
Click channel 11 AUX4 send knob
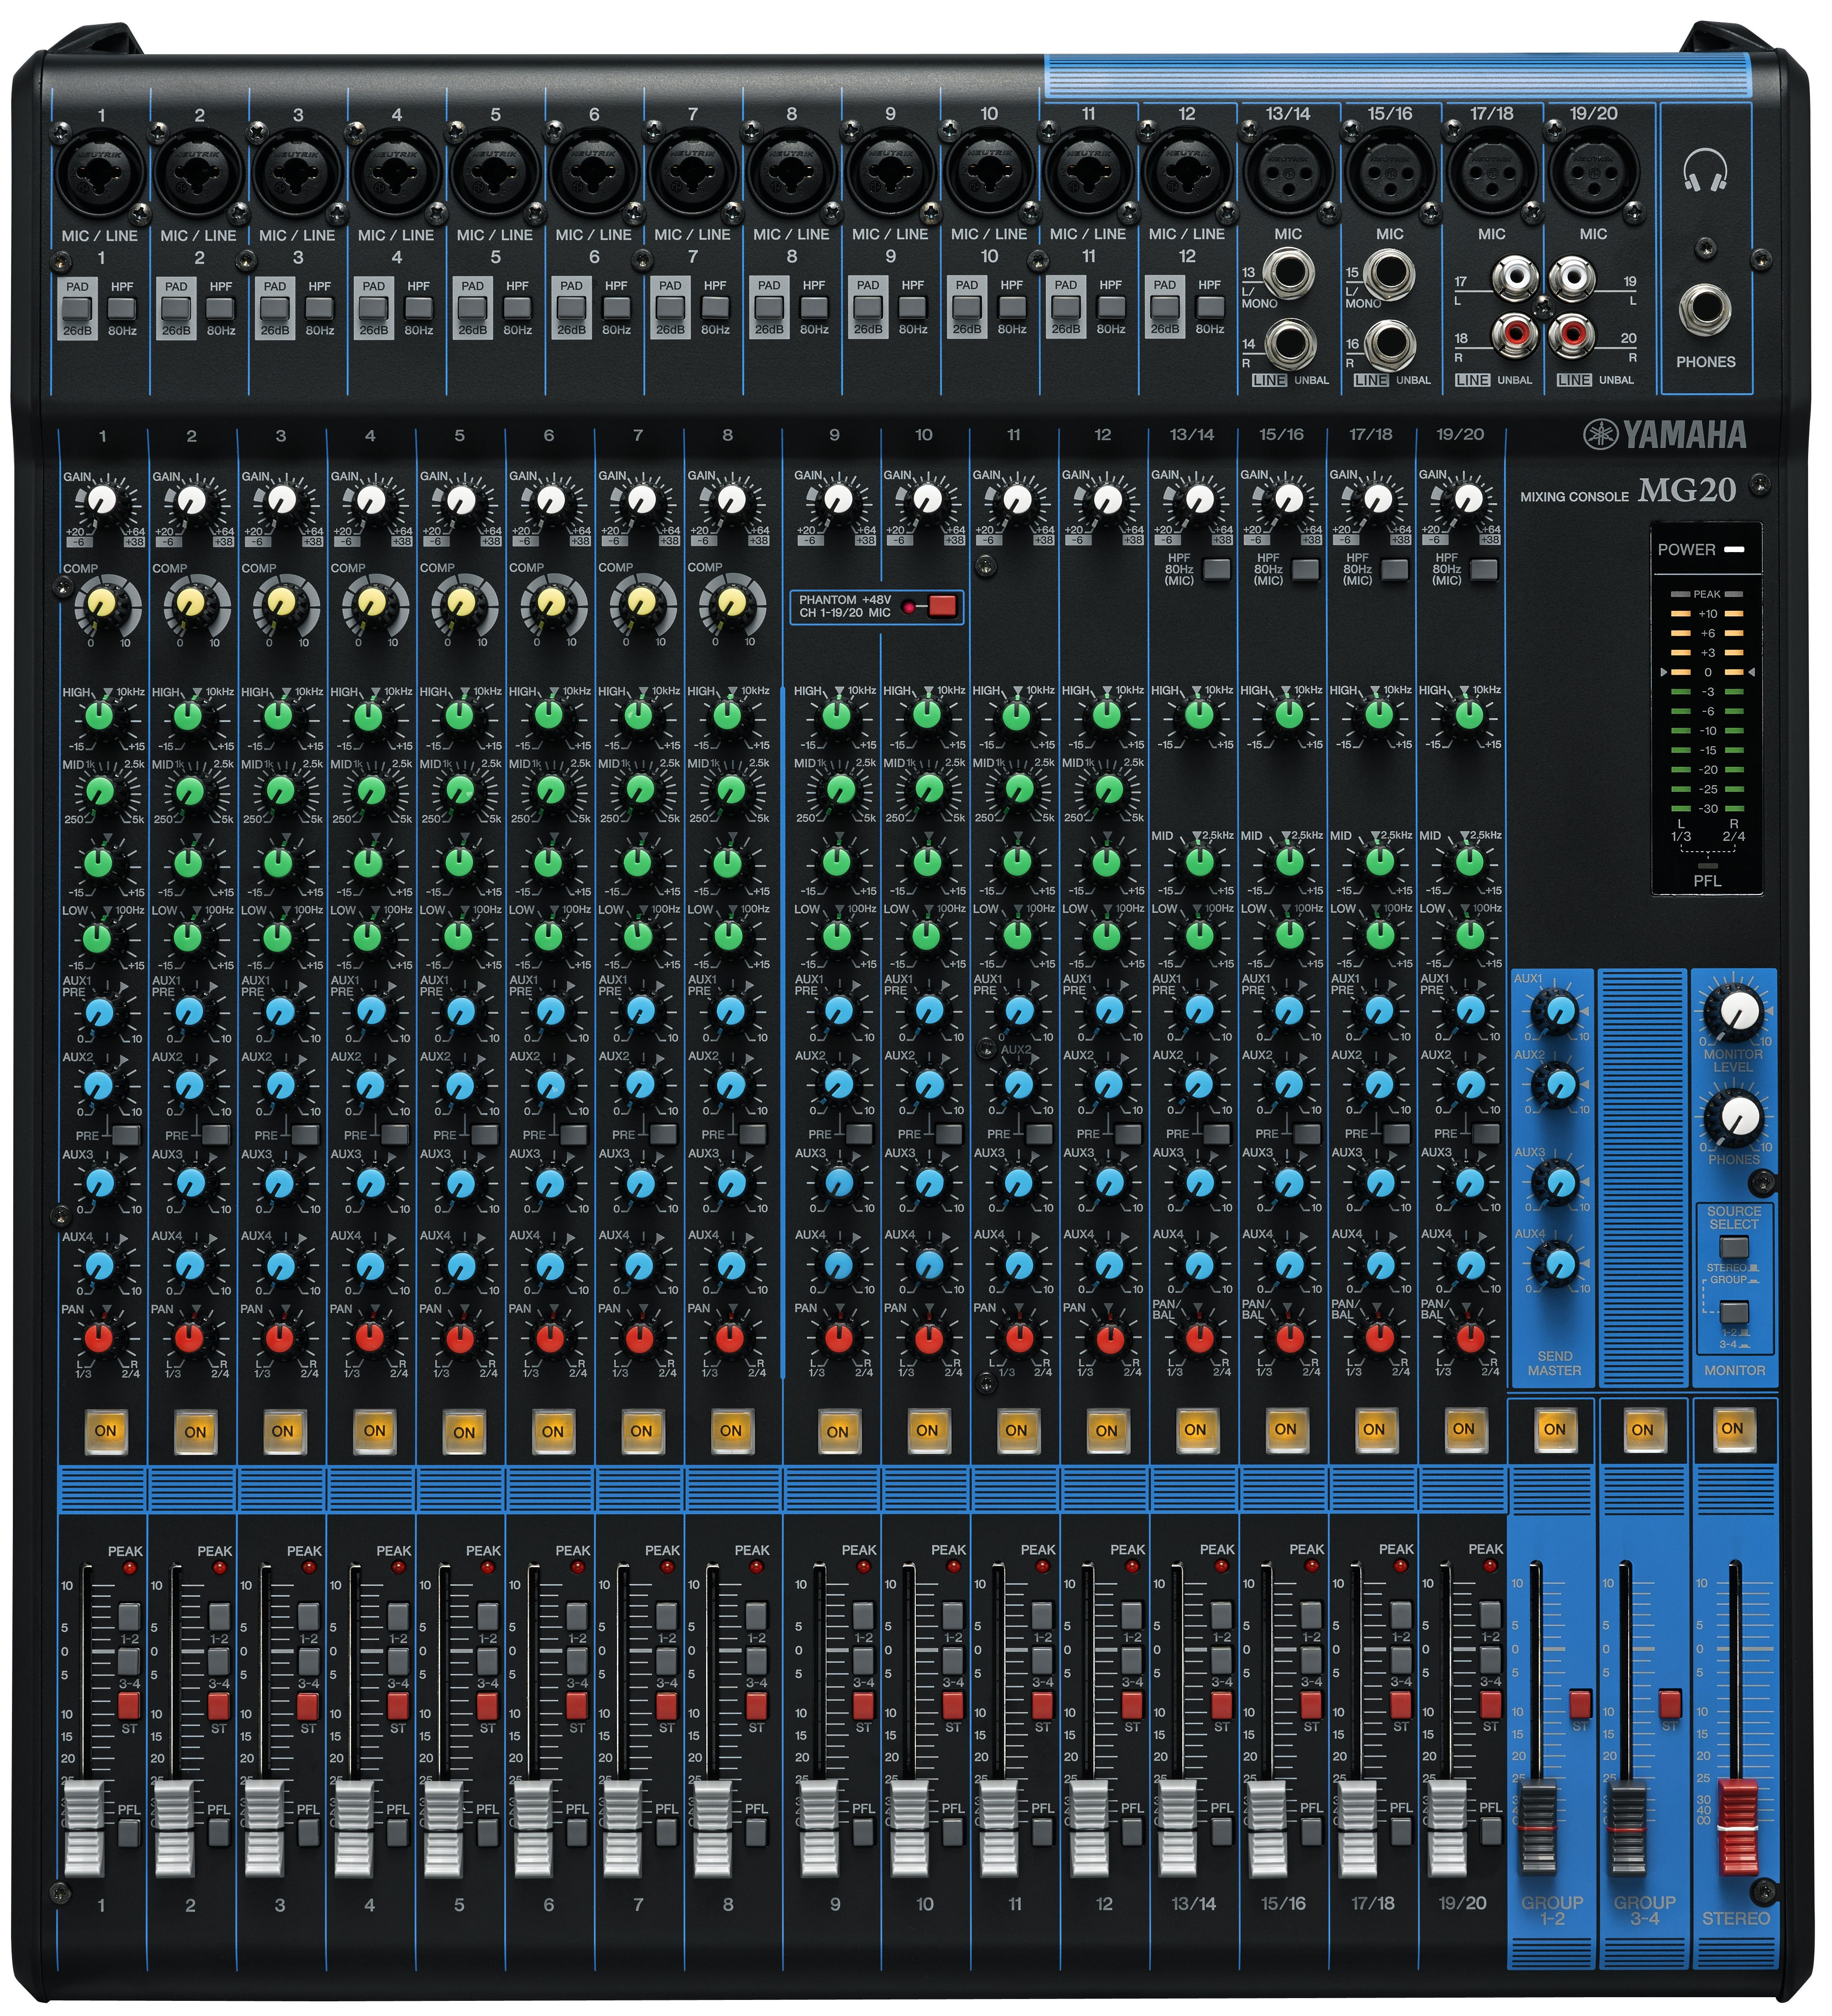(1019, 1265)
